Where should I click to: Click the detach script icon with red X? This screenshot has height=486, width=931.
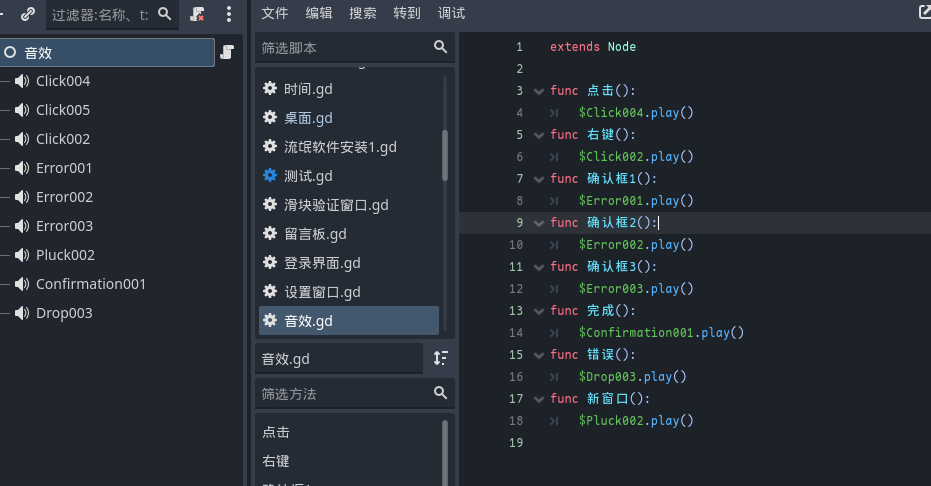198,14
